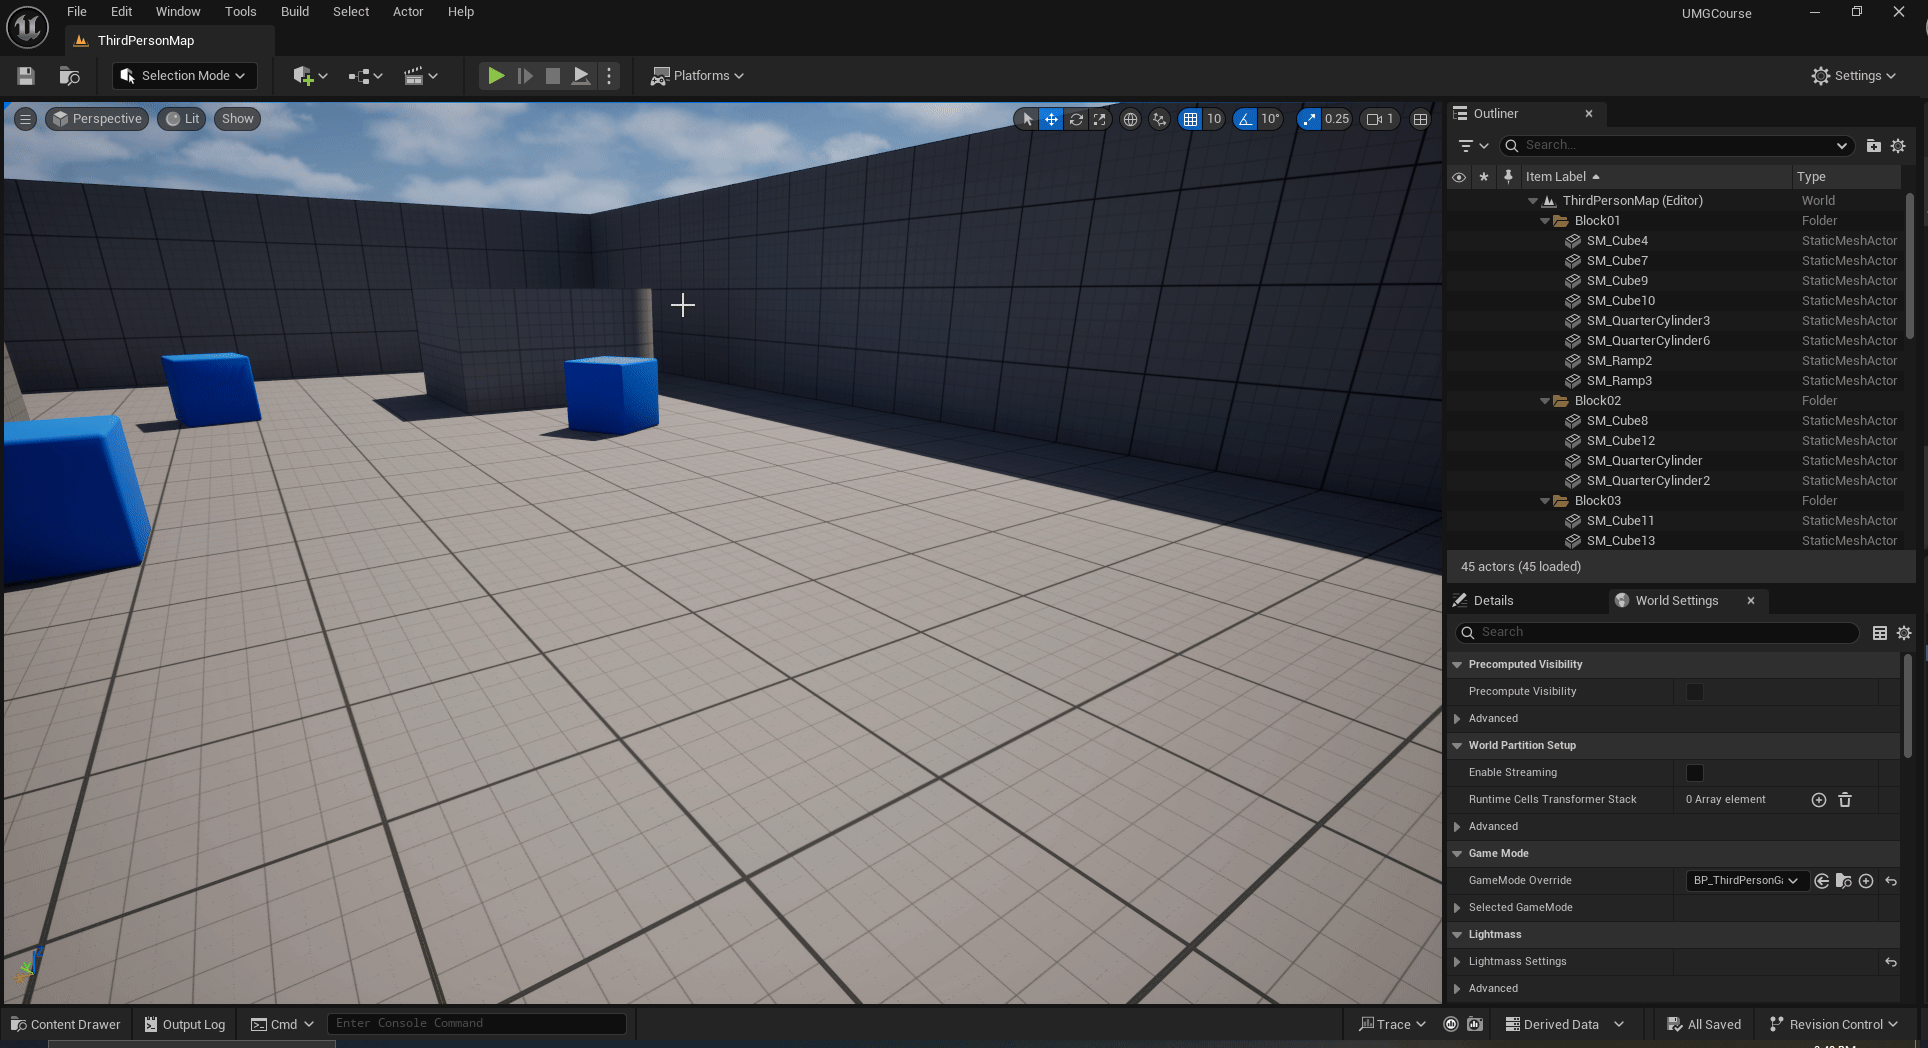This screenshot has width=1928, height=1048.
Task: Open play mode options three-dot menu
Action: (609, 76)
